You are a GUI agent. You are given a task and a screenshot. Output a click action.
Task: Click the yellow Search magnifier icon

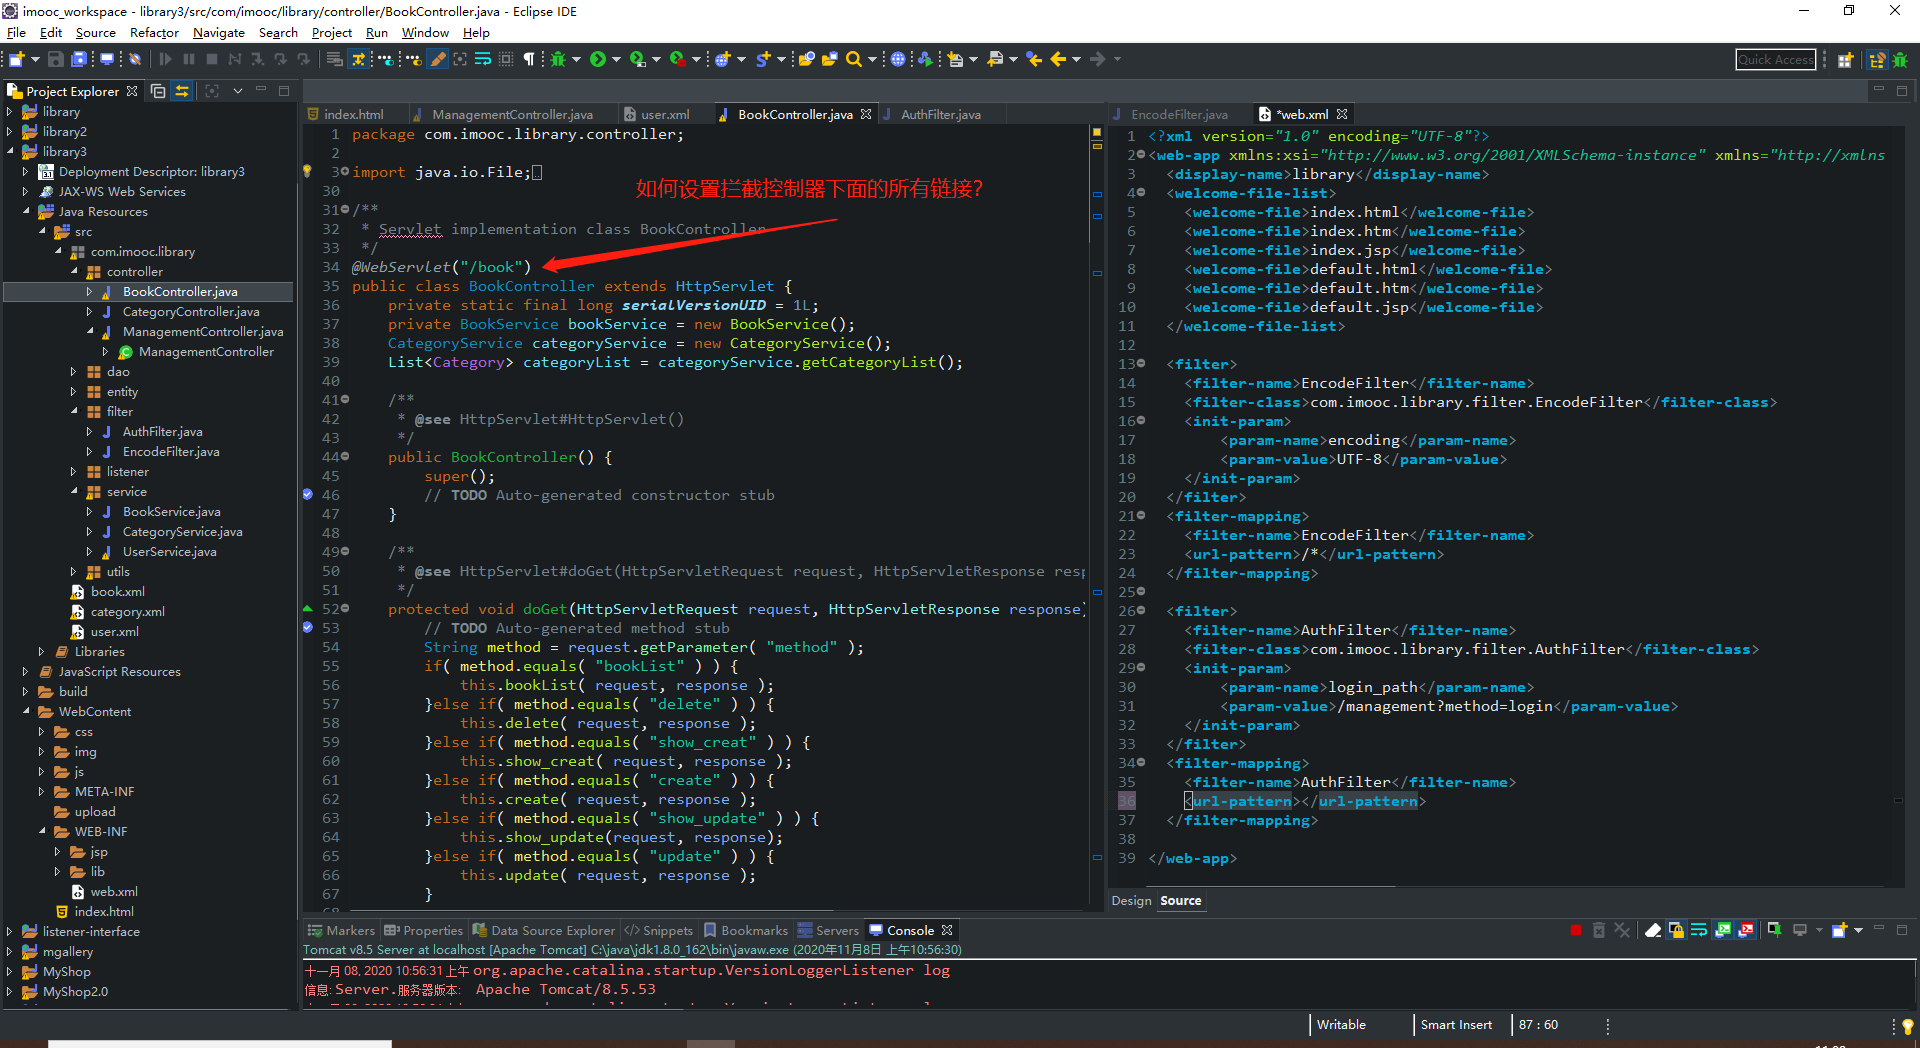coord(853,60)
